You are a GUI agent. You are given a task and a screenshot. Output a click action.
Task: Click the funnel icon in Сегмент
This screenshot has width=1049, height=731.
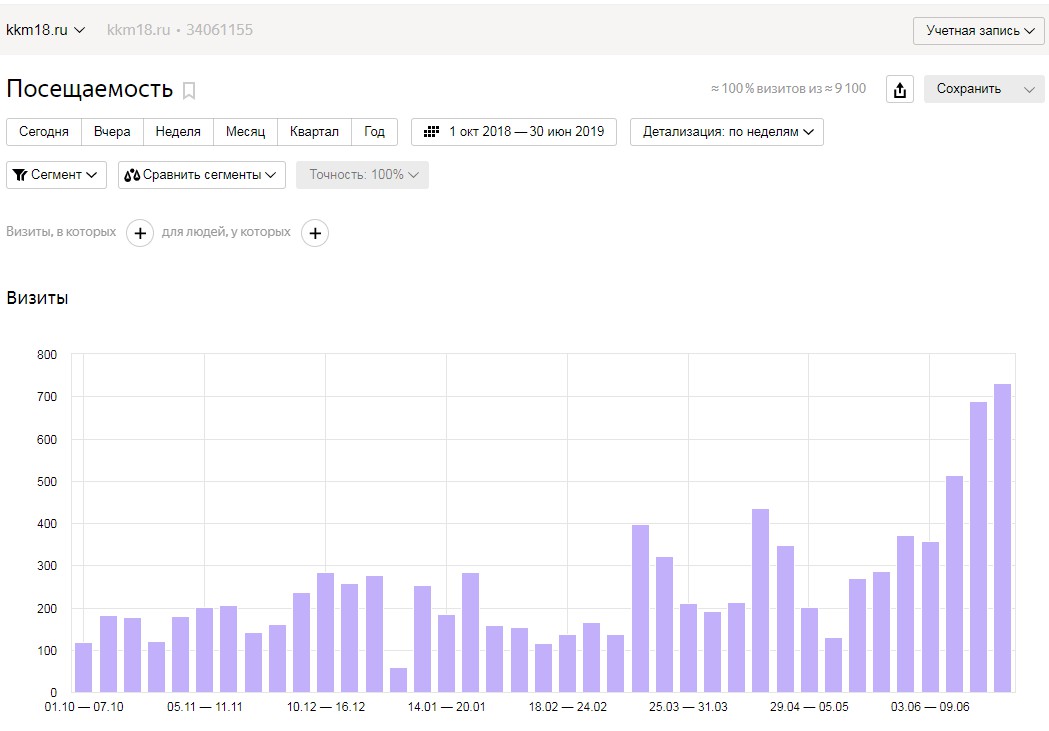[20, 175]
